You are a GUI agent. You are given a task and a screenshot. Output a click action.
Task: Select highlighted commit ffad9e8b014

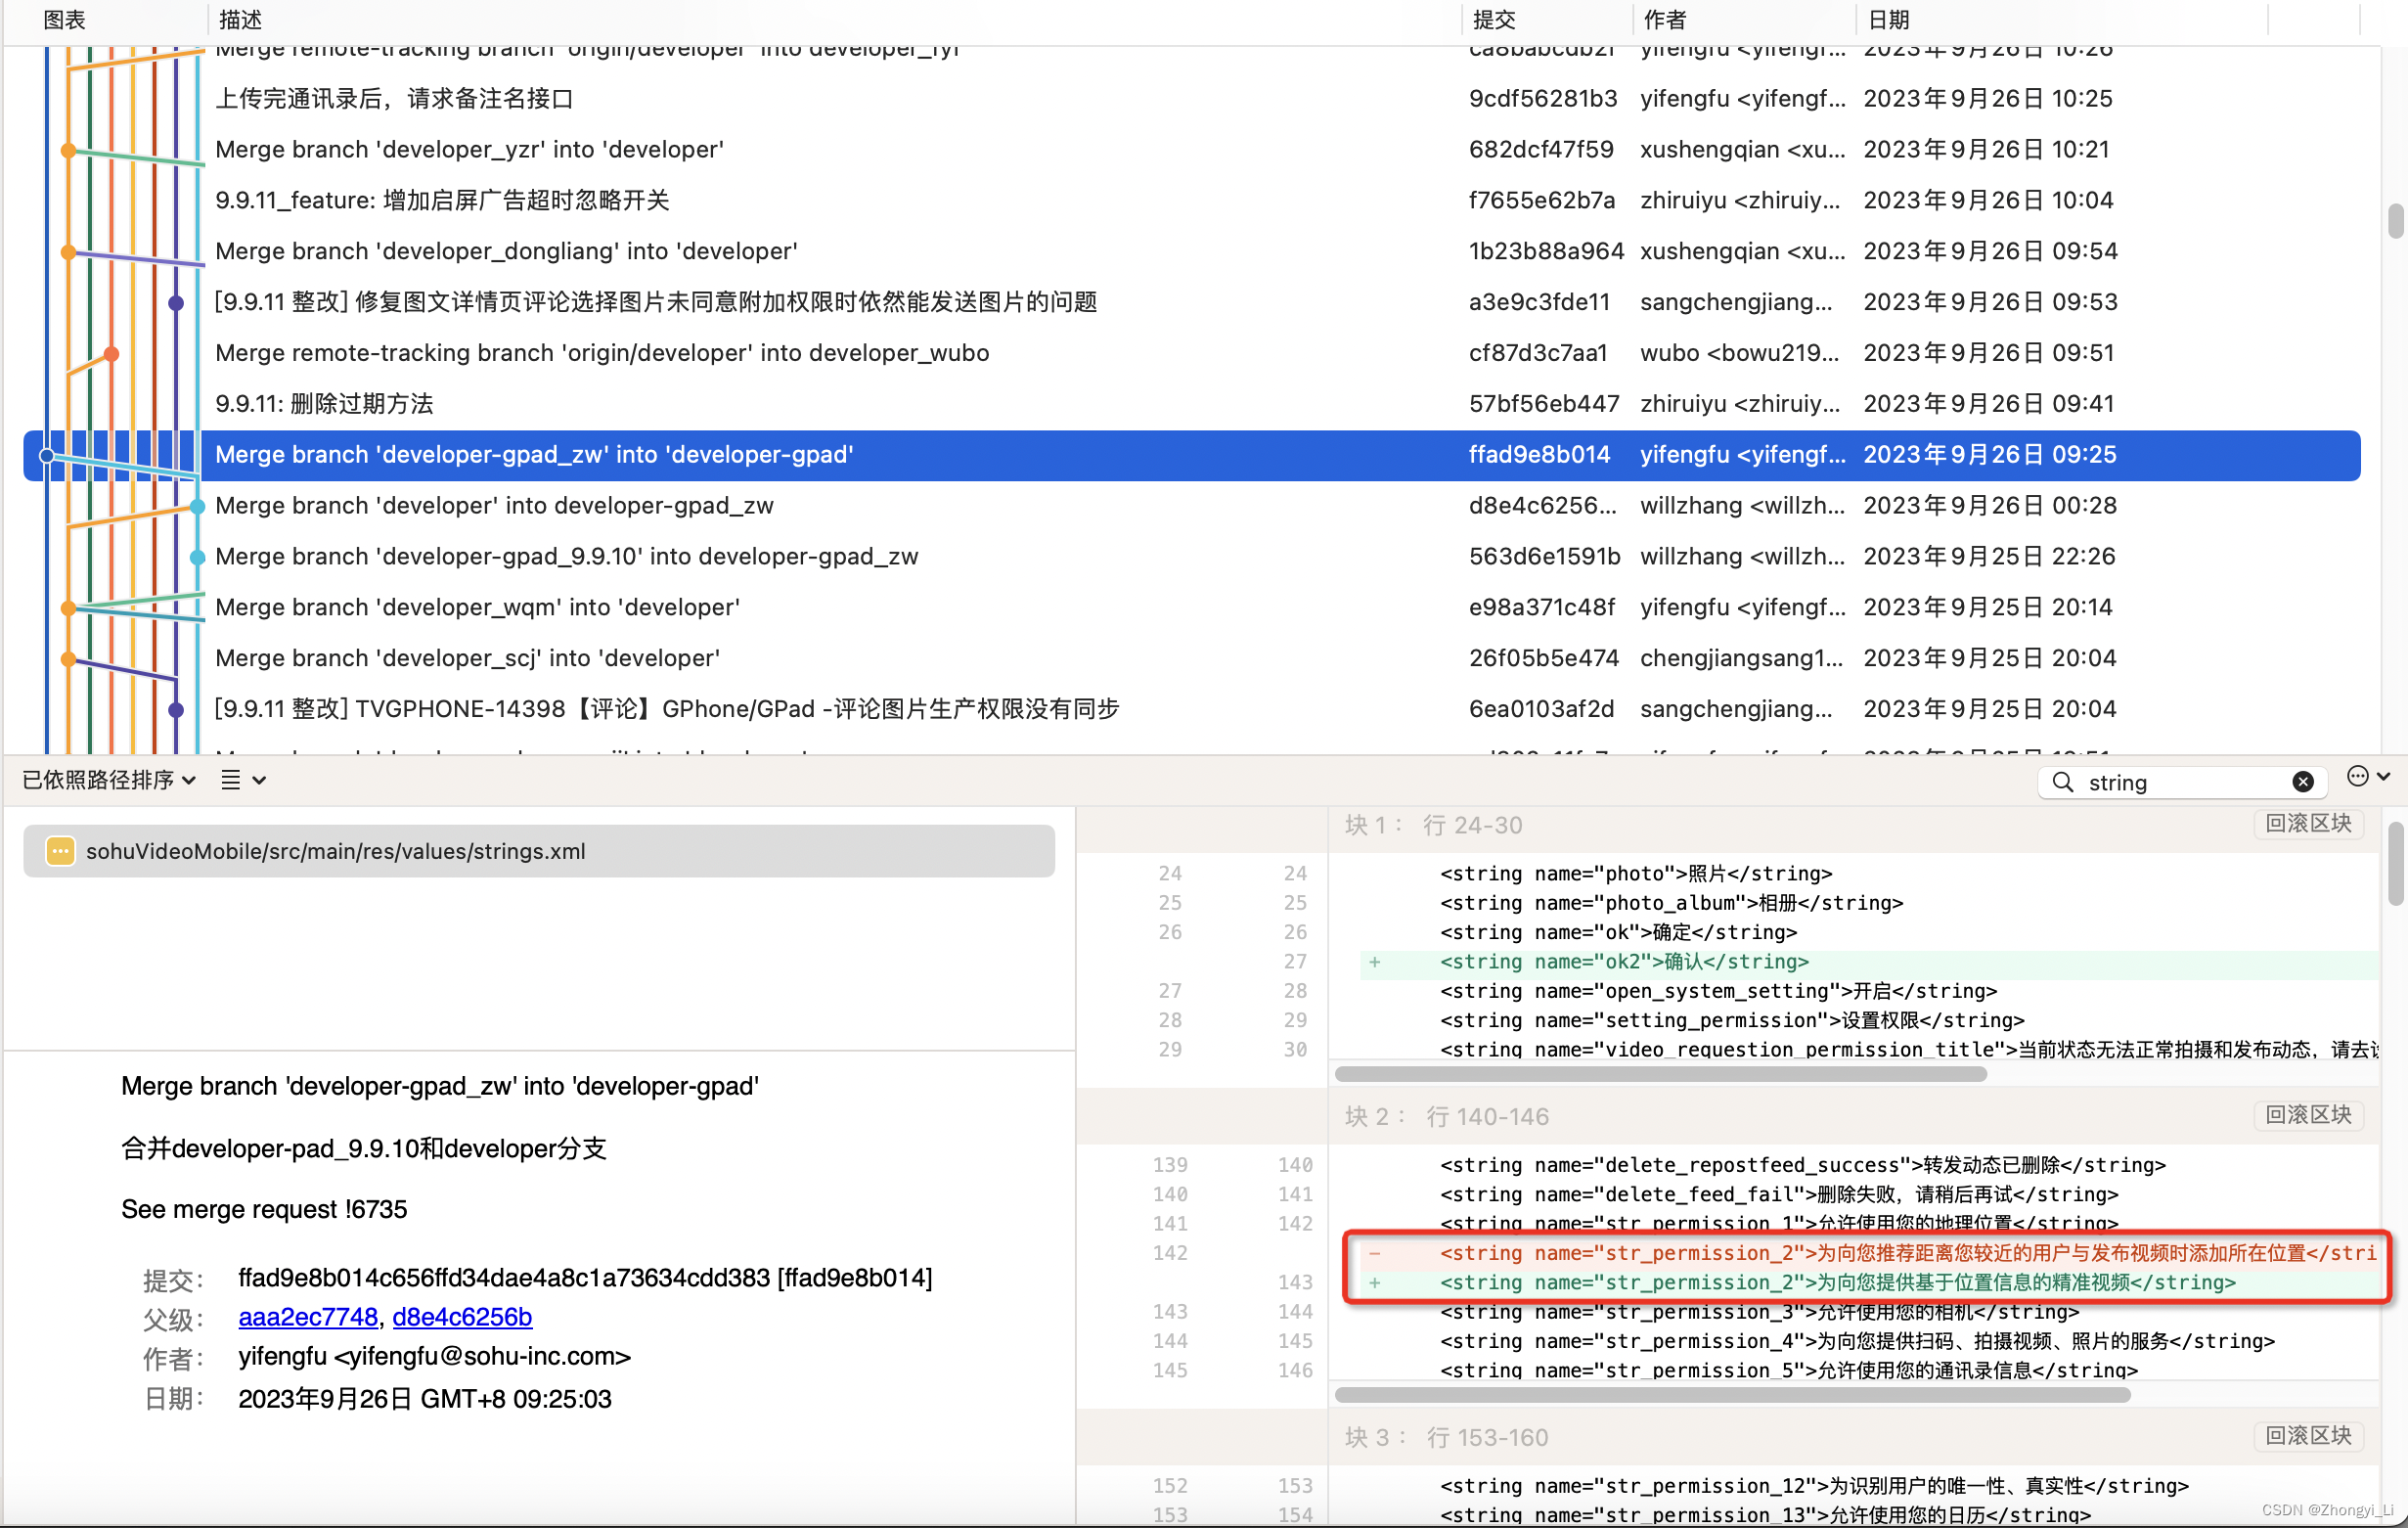[1192, 456]
